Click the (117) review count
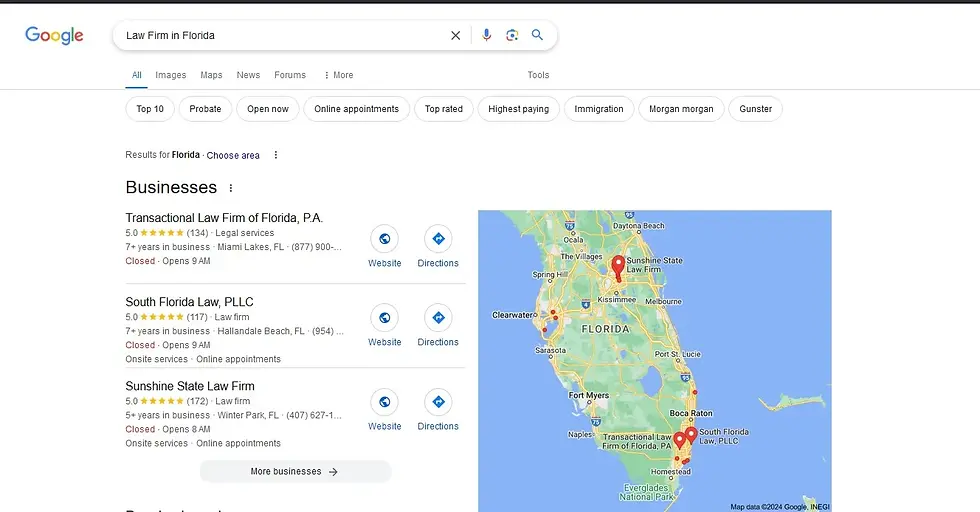 197,317
